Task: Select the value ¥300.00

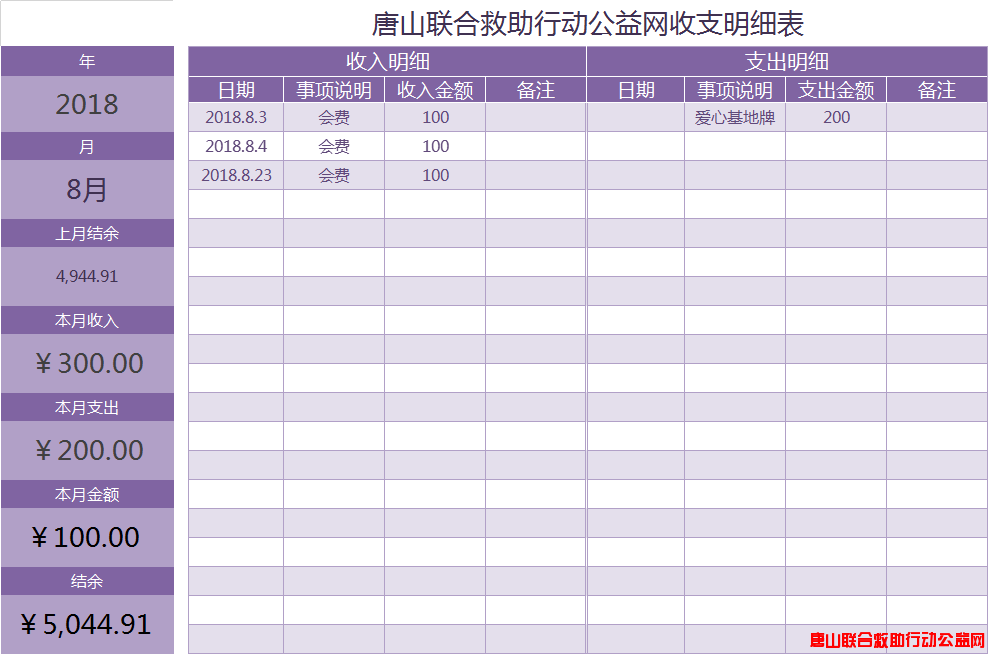Action: (x=87, y=364)
